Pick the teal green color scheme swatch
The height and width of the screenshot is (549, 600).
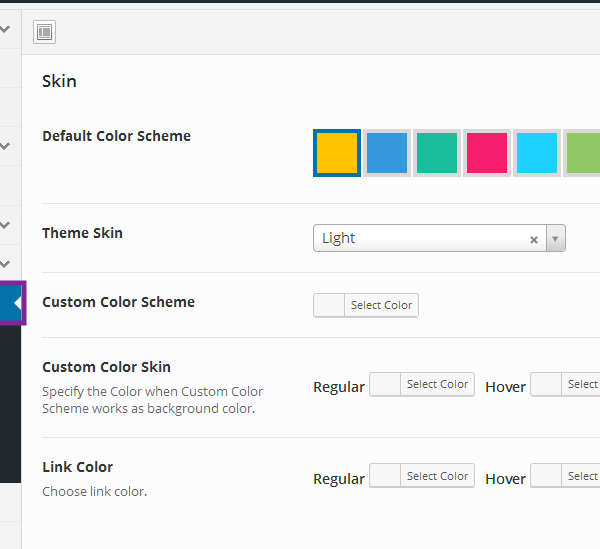point(436,153)
